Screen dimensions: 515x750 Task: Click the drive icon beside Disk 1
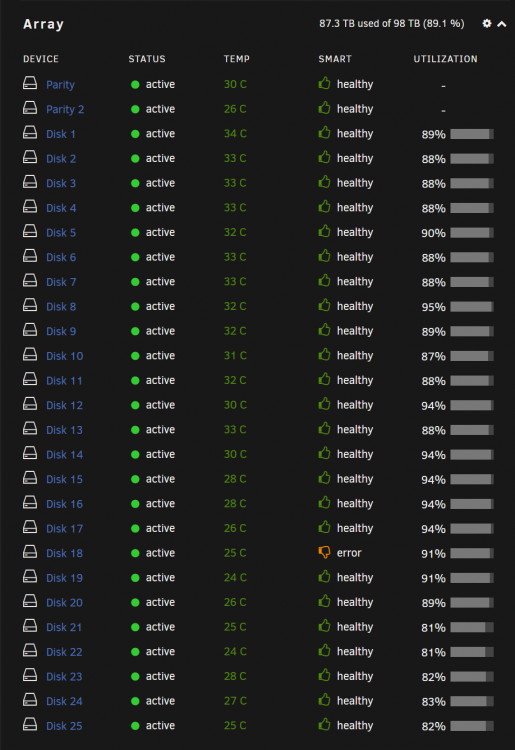coord(30,132)
